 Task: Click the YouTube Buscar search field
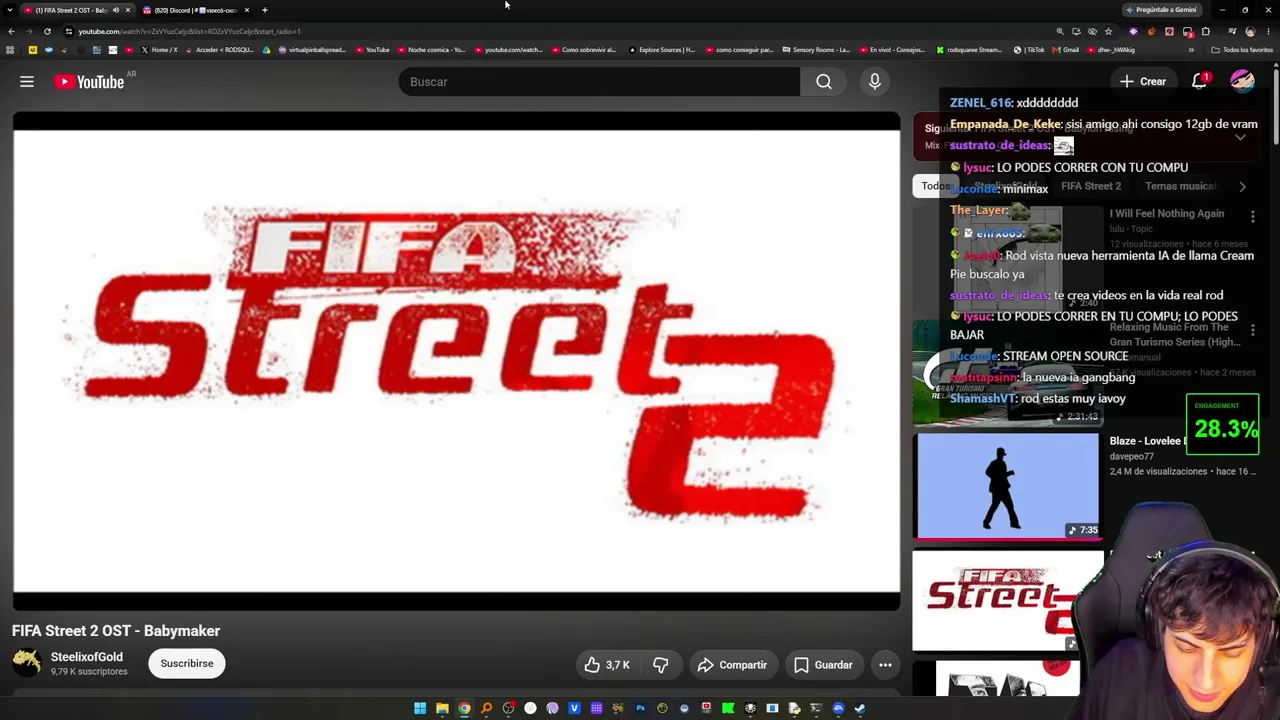coord(599,82)
